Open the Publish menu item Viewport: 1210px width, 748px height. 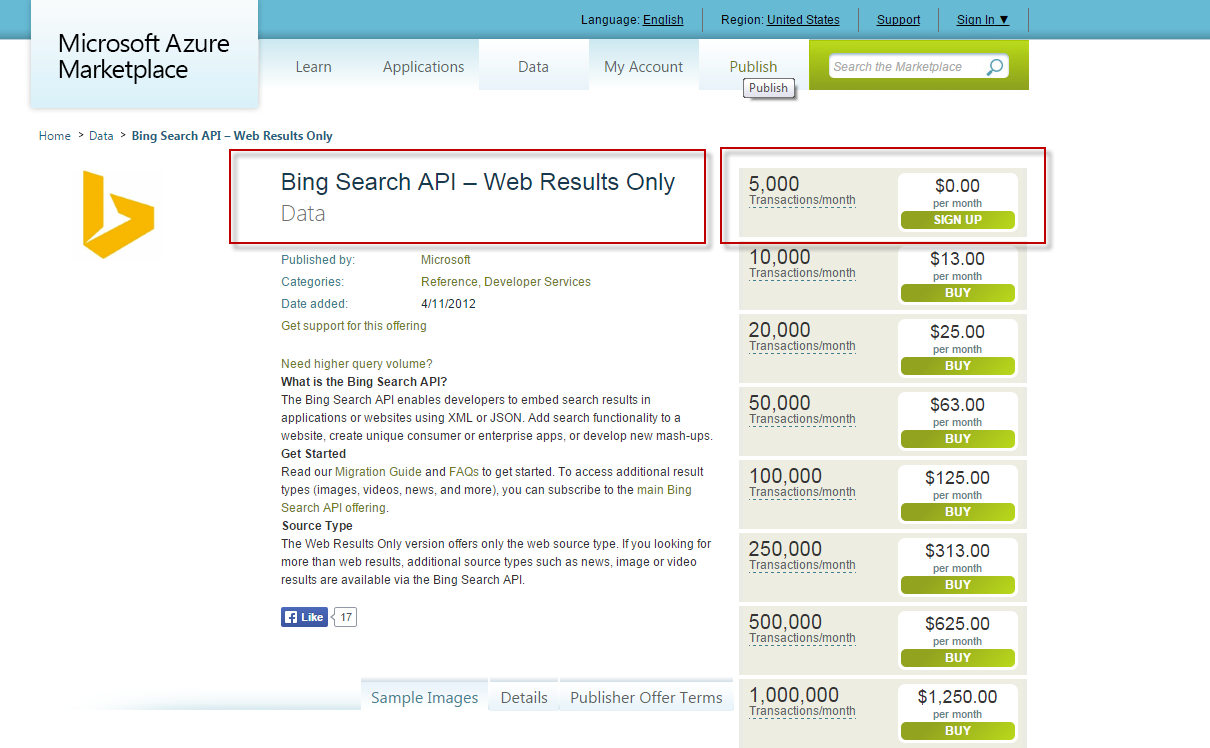tap(753, 67)
